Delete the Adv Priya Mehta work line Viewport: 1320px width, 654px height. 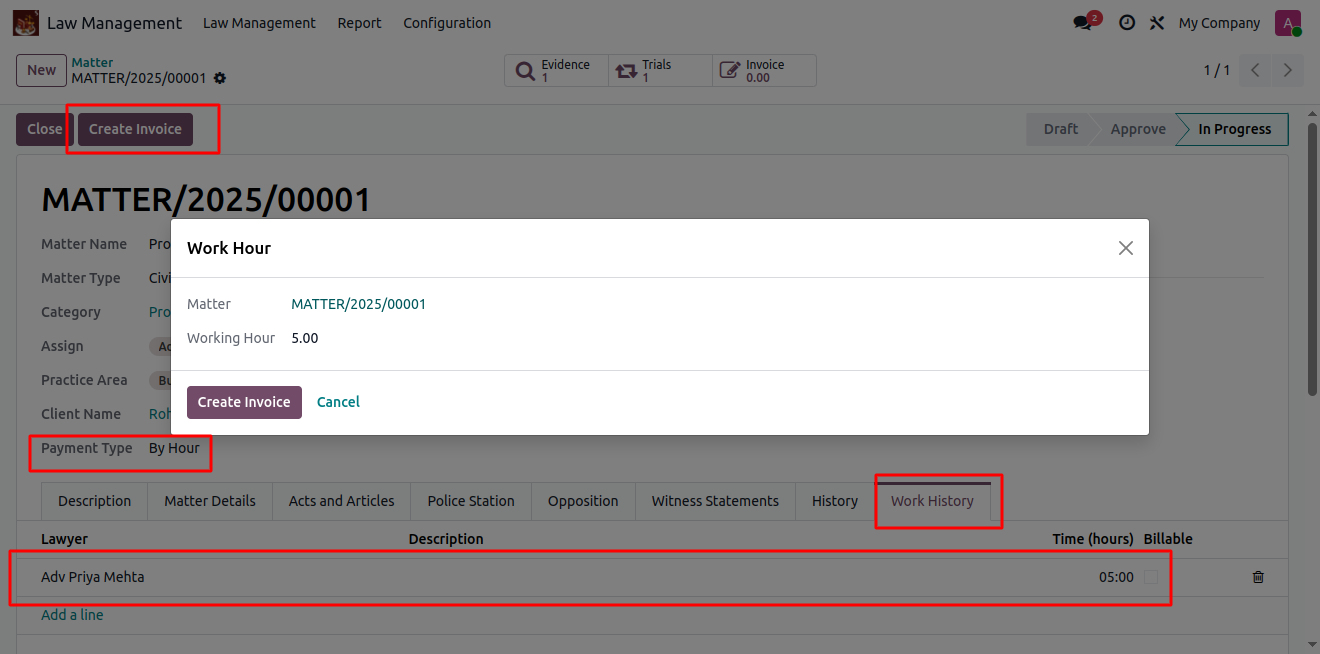[x=1258, y=577]
